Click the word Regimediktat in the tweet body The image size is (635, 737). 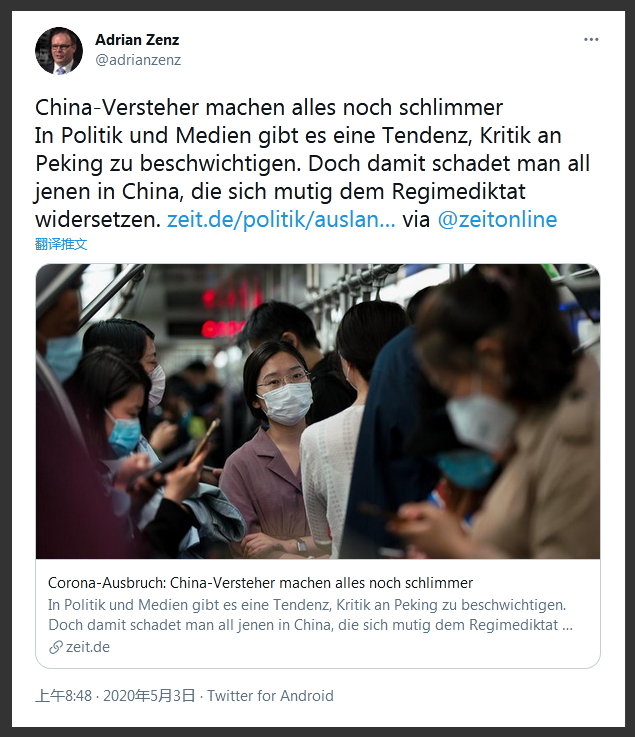tap(458, 191)
